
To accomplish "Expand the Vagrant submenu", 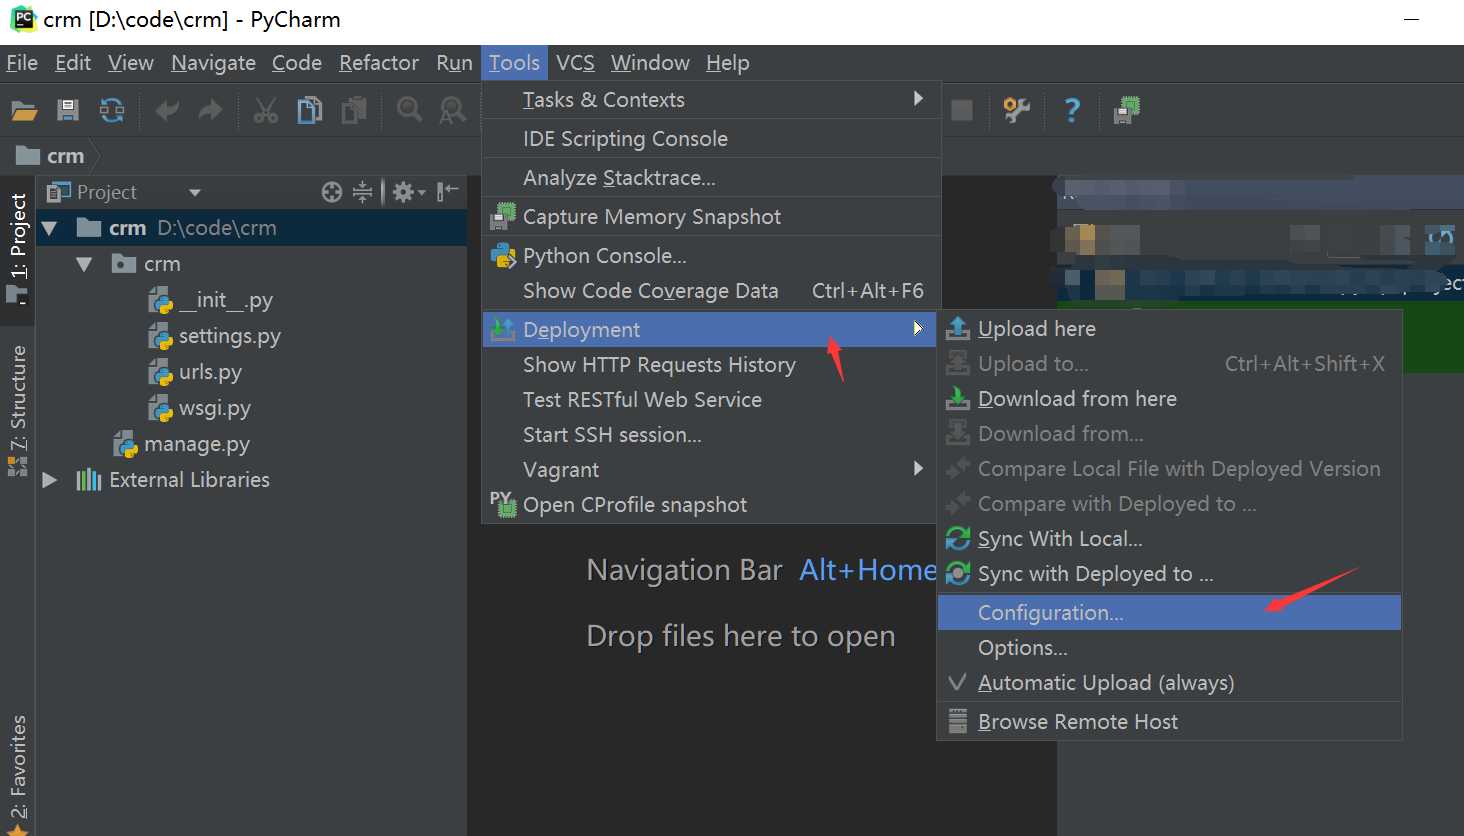I will 711,470.
